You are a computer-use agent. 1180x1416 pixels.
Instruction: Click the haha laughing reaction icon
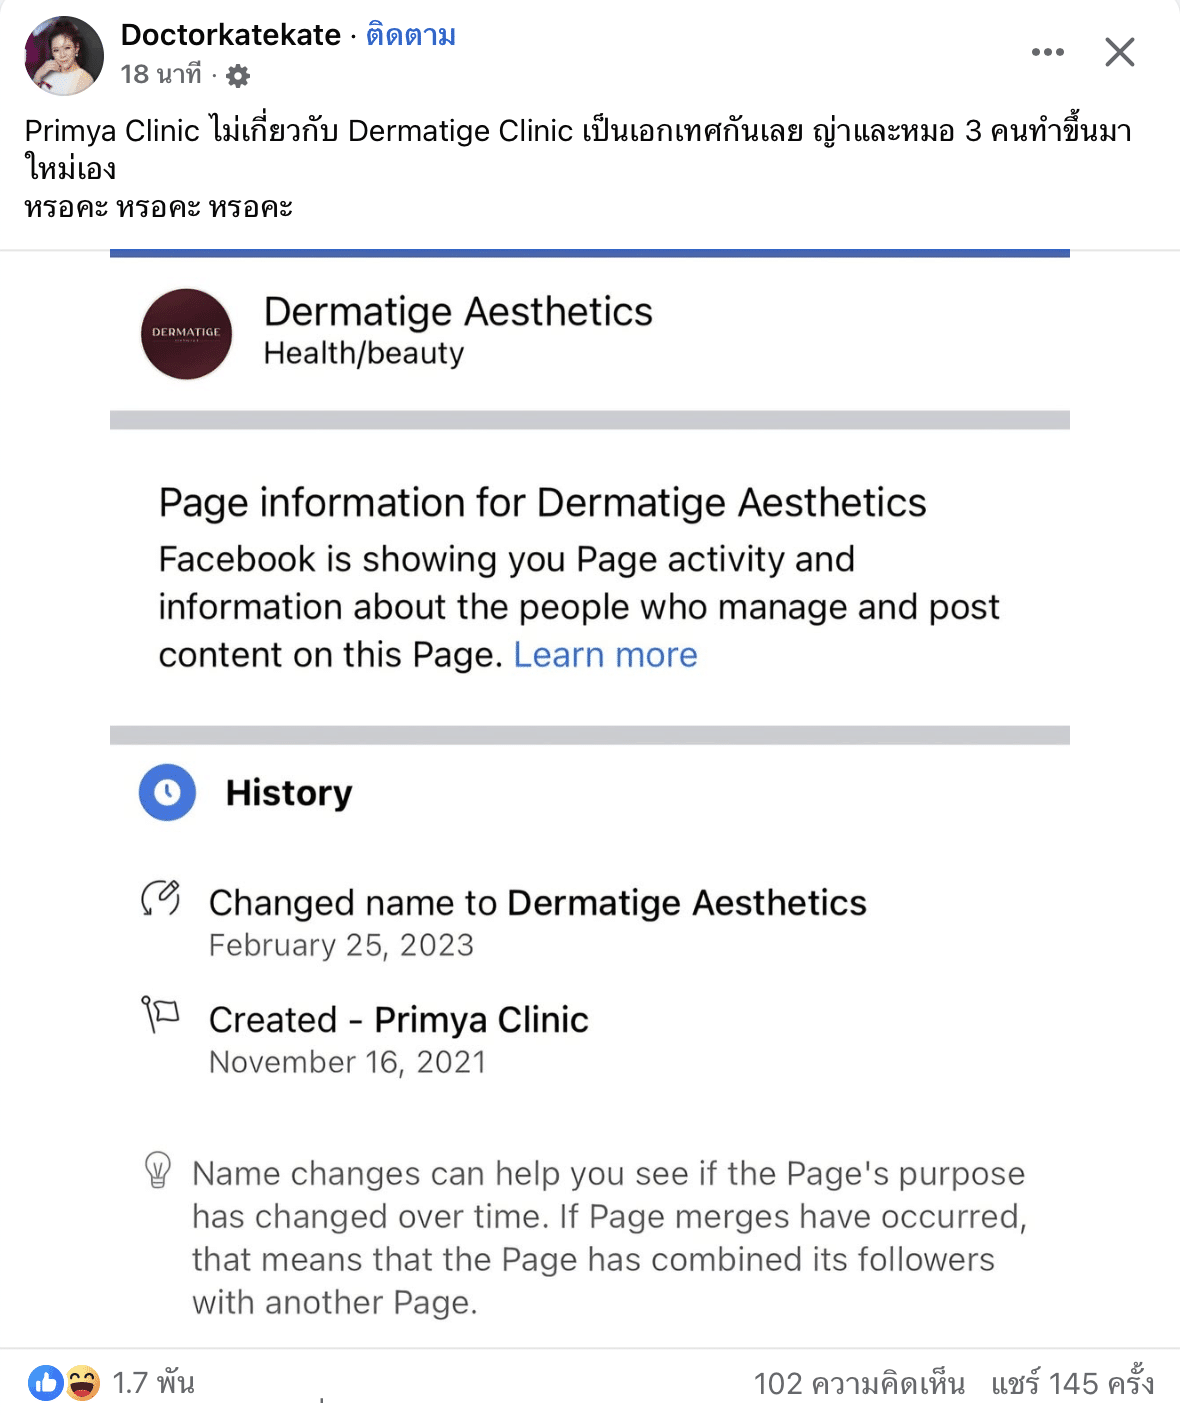pyautogui.click(x=83, y=1383)
